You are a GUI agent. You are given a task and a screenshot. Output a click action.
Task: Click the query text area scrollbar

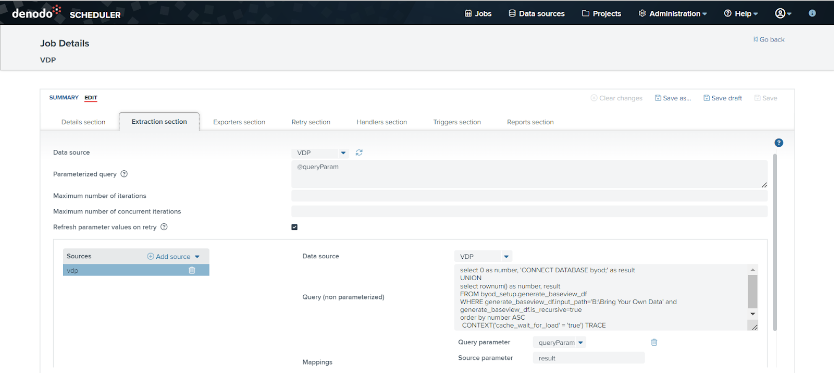[752, 292]
